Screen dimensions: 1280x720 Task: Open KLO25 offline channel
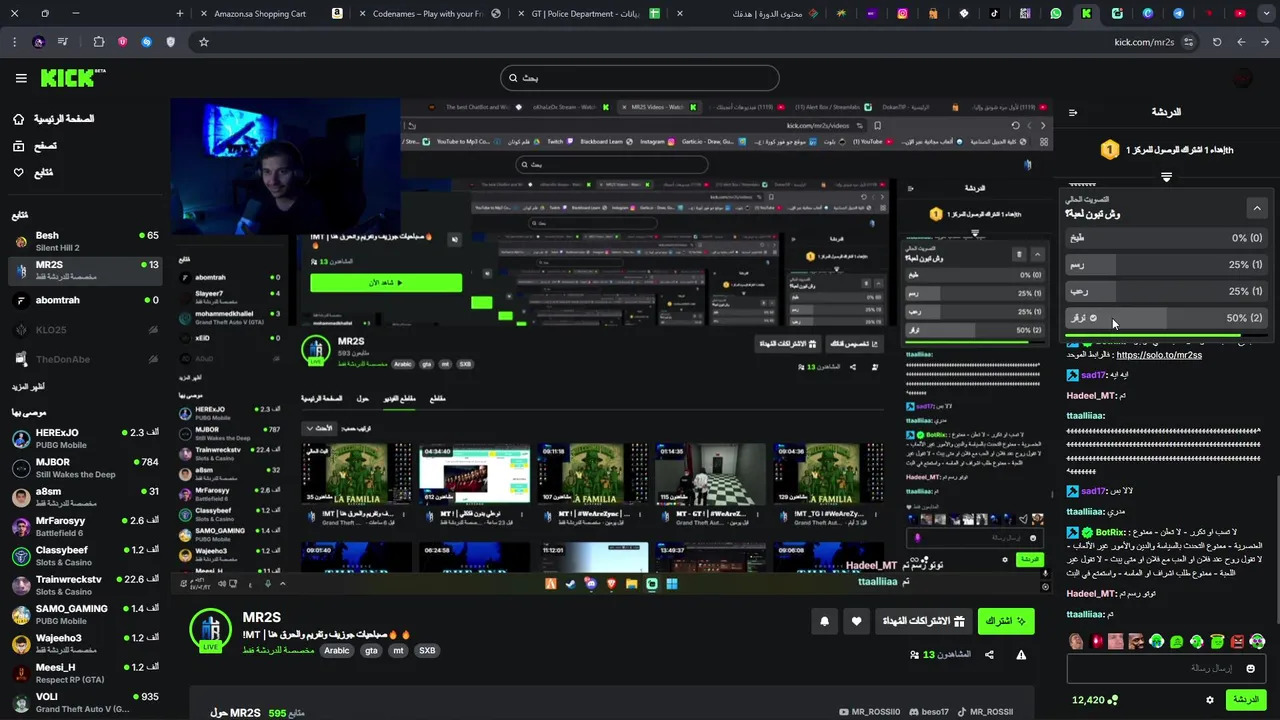pos(85,330)
